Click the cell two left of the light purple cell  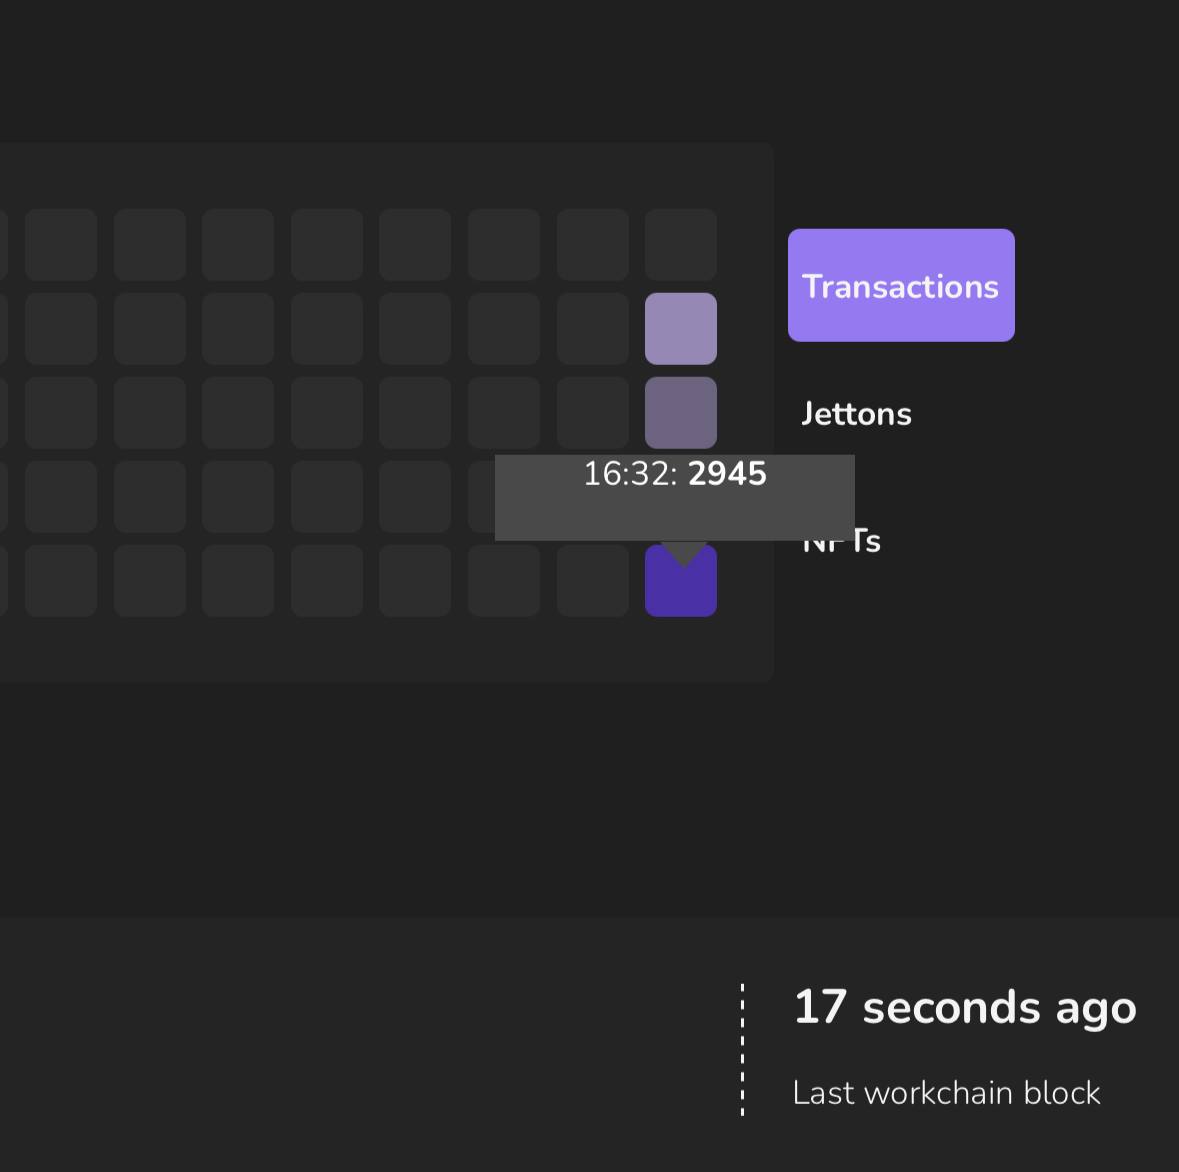[x=504, y=329]
